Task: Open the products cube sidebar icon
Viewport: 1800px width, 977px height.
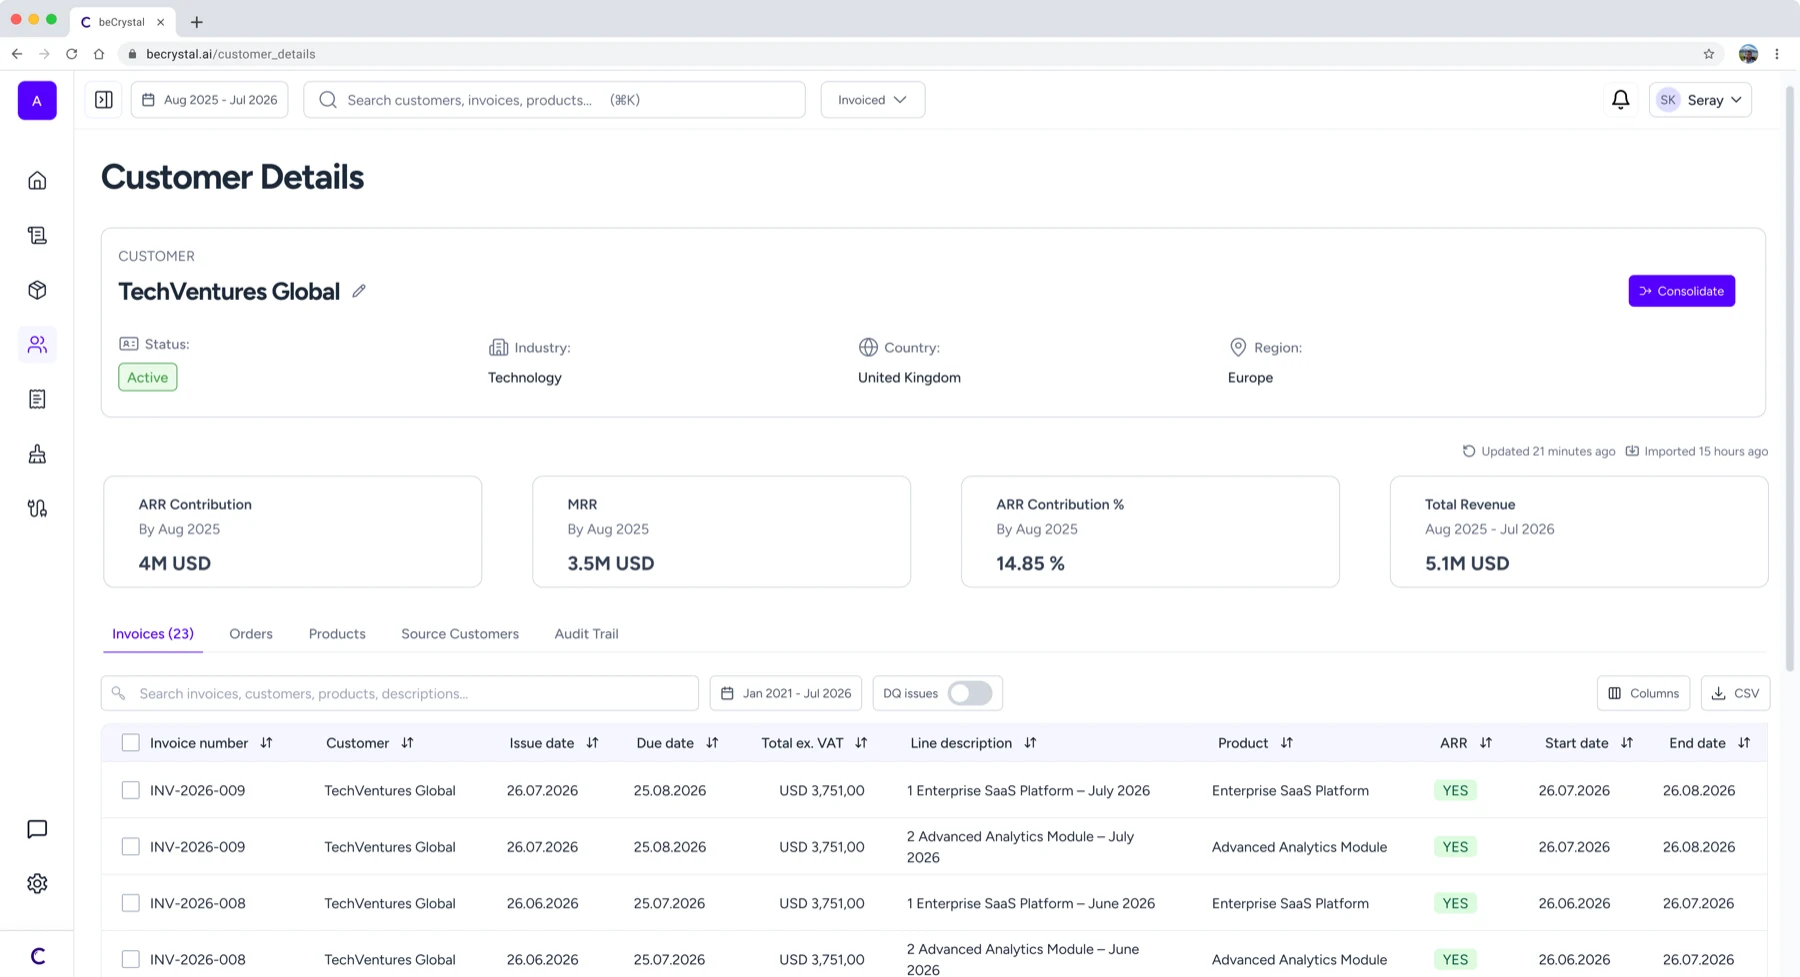Action: (x=37, y=290)
